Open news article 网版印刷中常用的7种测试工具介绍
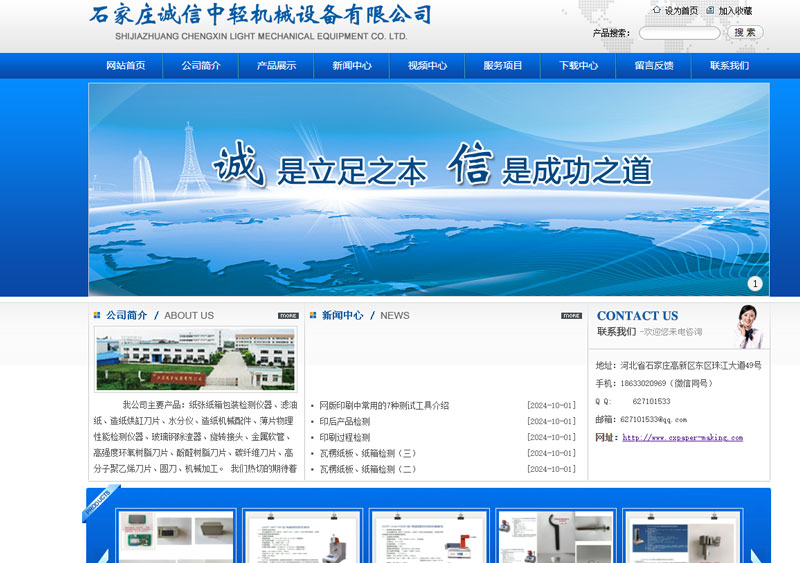This screenshot has height=563, width=800. [384, 406]
